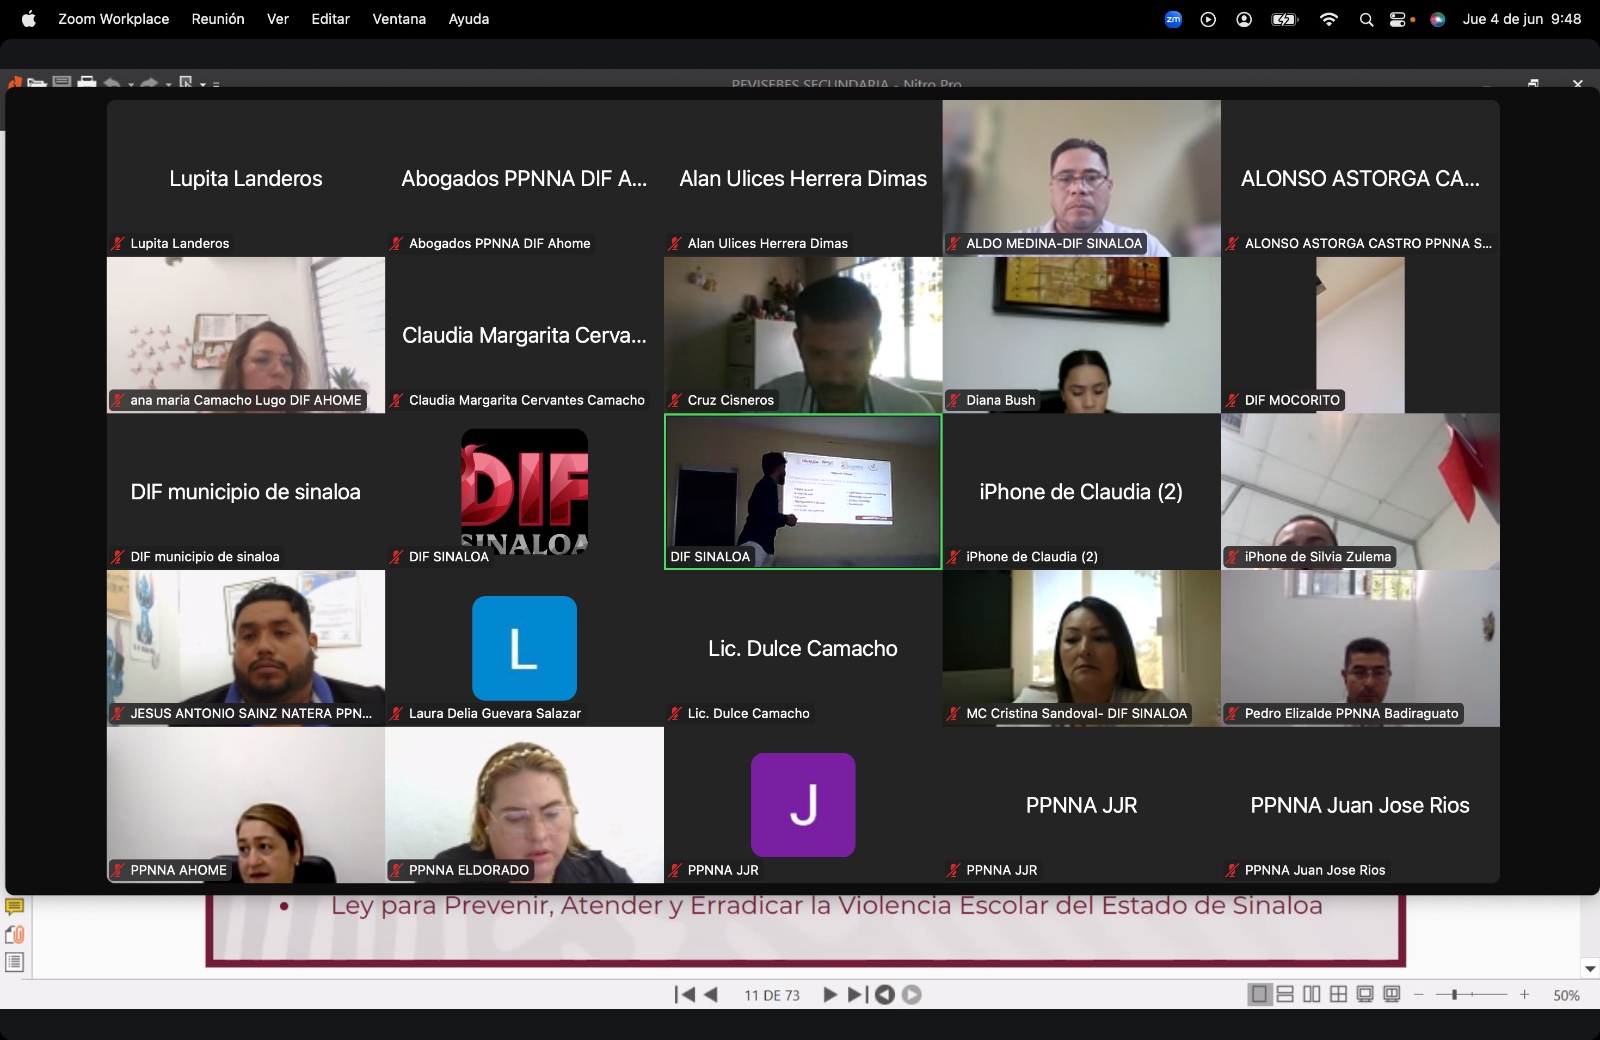Screen dimensions: 1600x1040
Task: Select the PPNNA AHOME video tile
Action: [246, 805]
